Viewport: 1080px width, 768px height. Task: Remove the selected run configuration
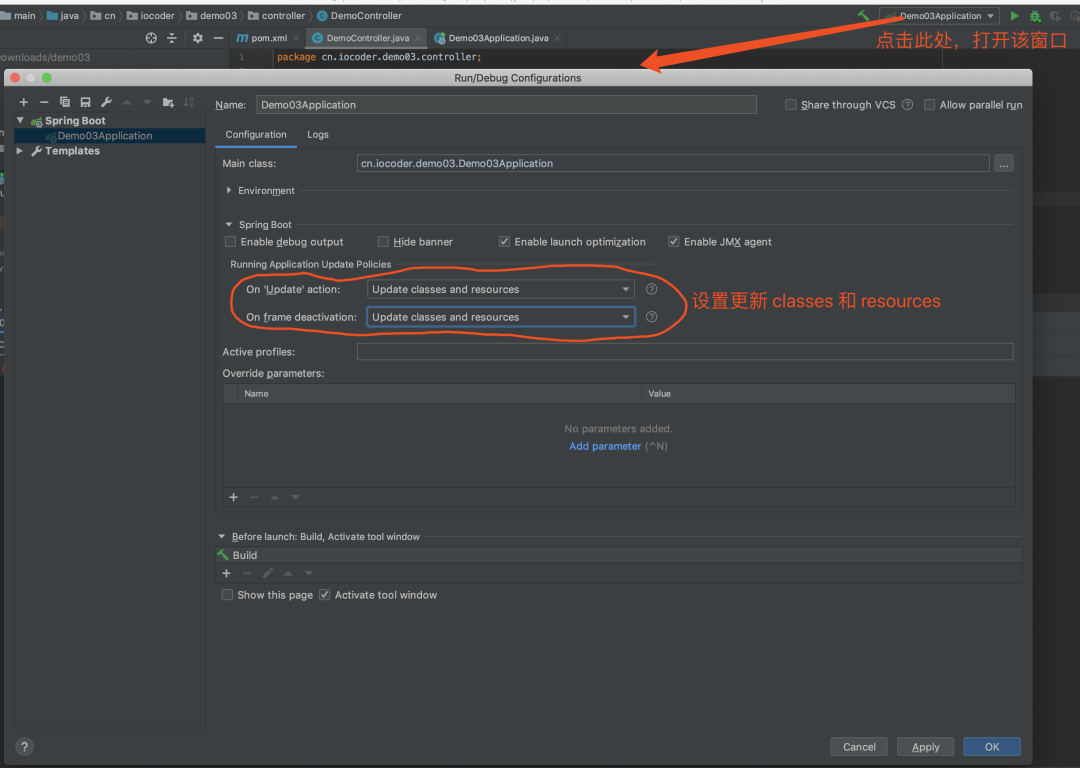[44, 102]
